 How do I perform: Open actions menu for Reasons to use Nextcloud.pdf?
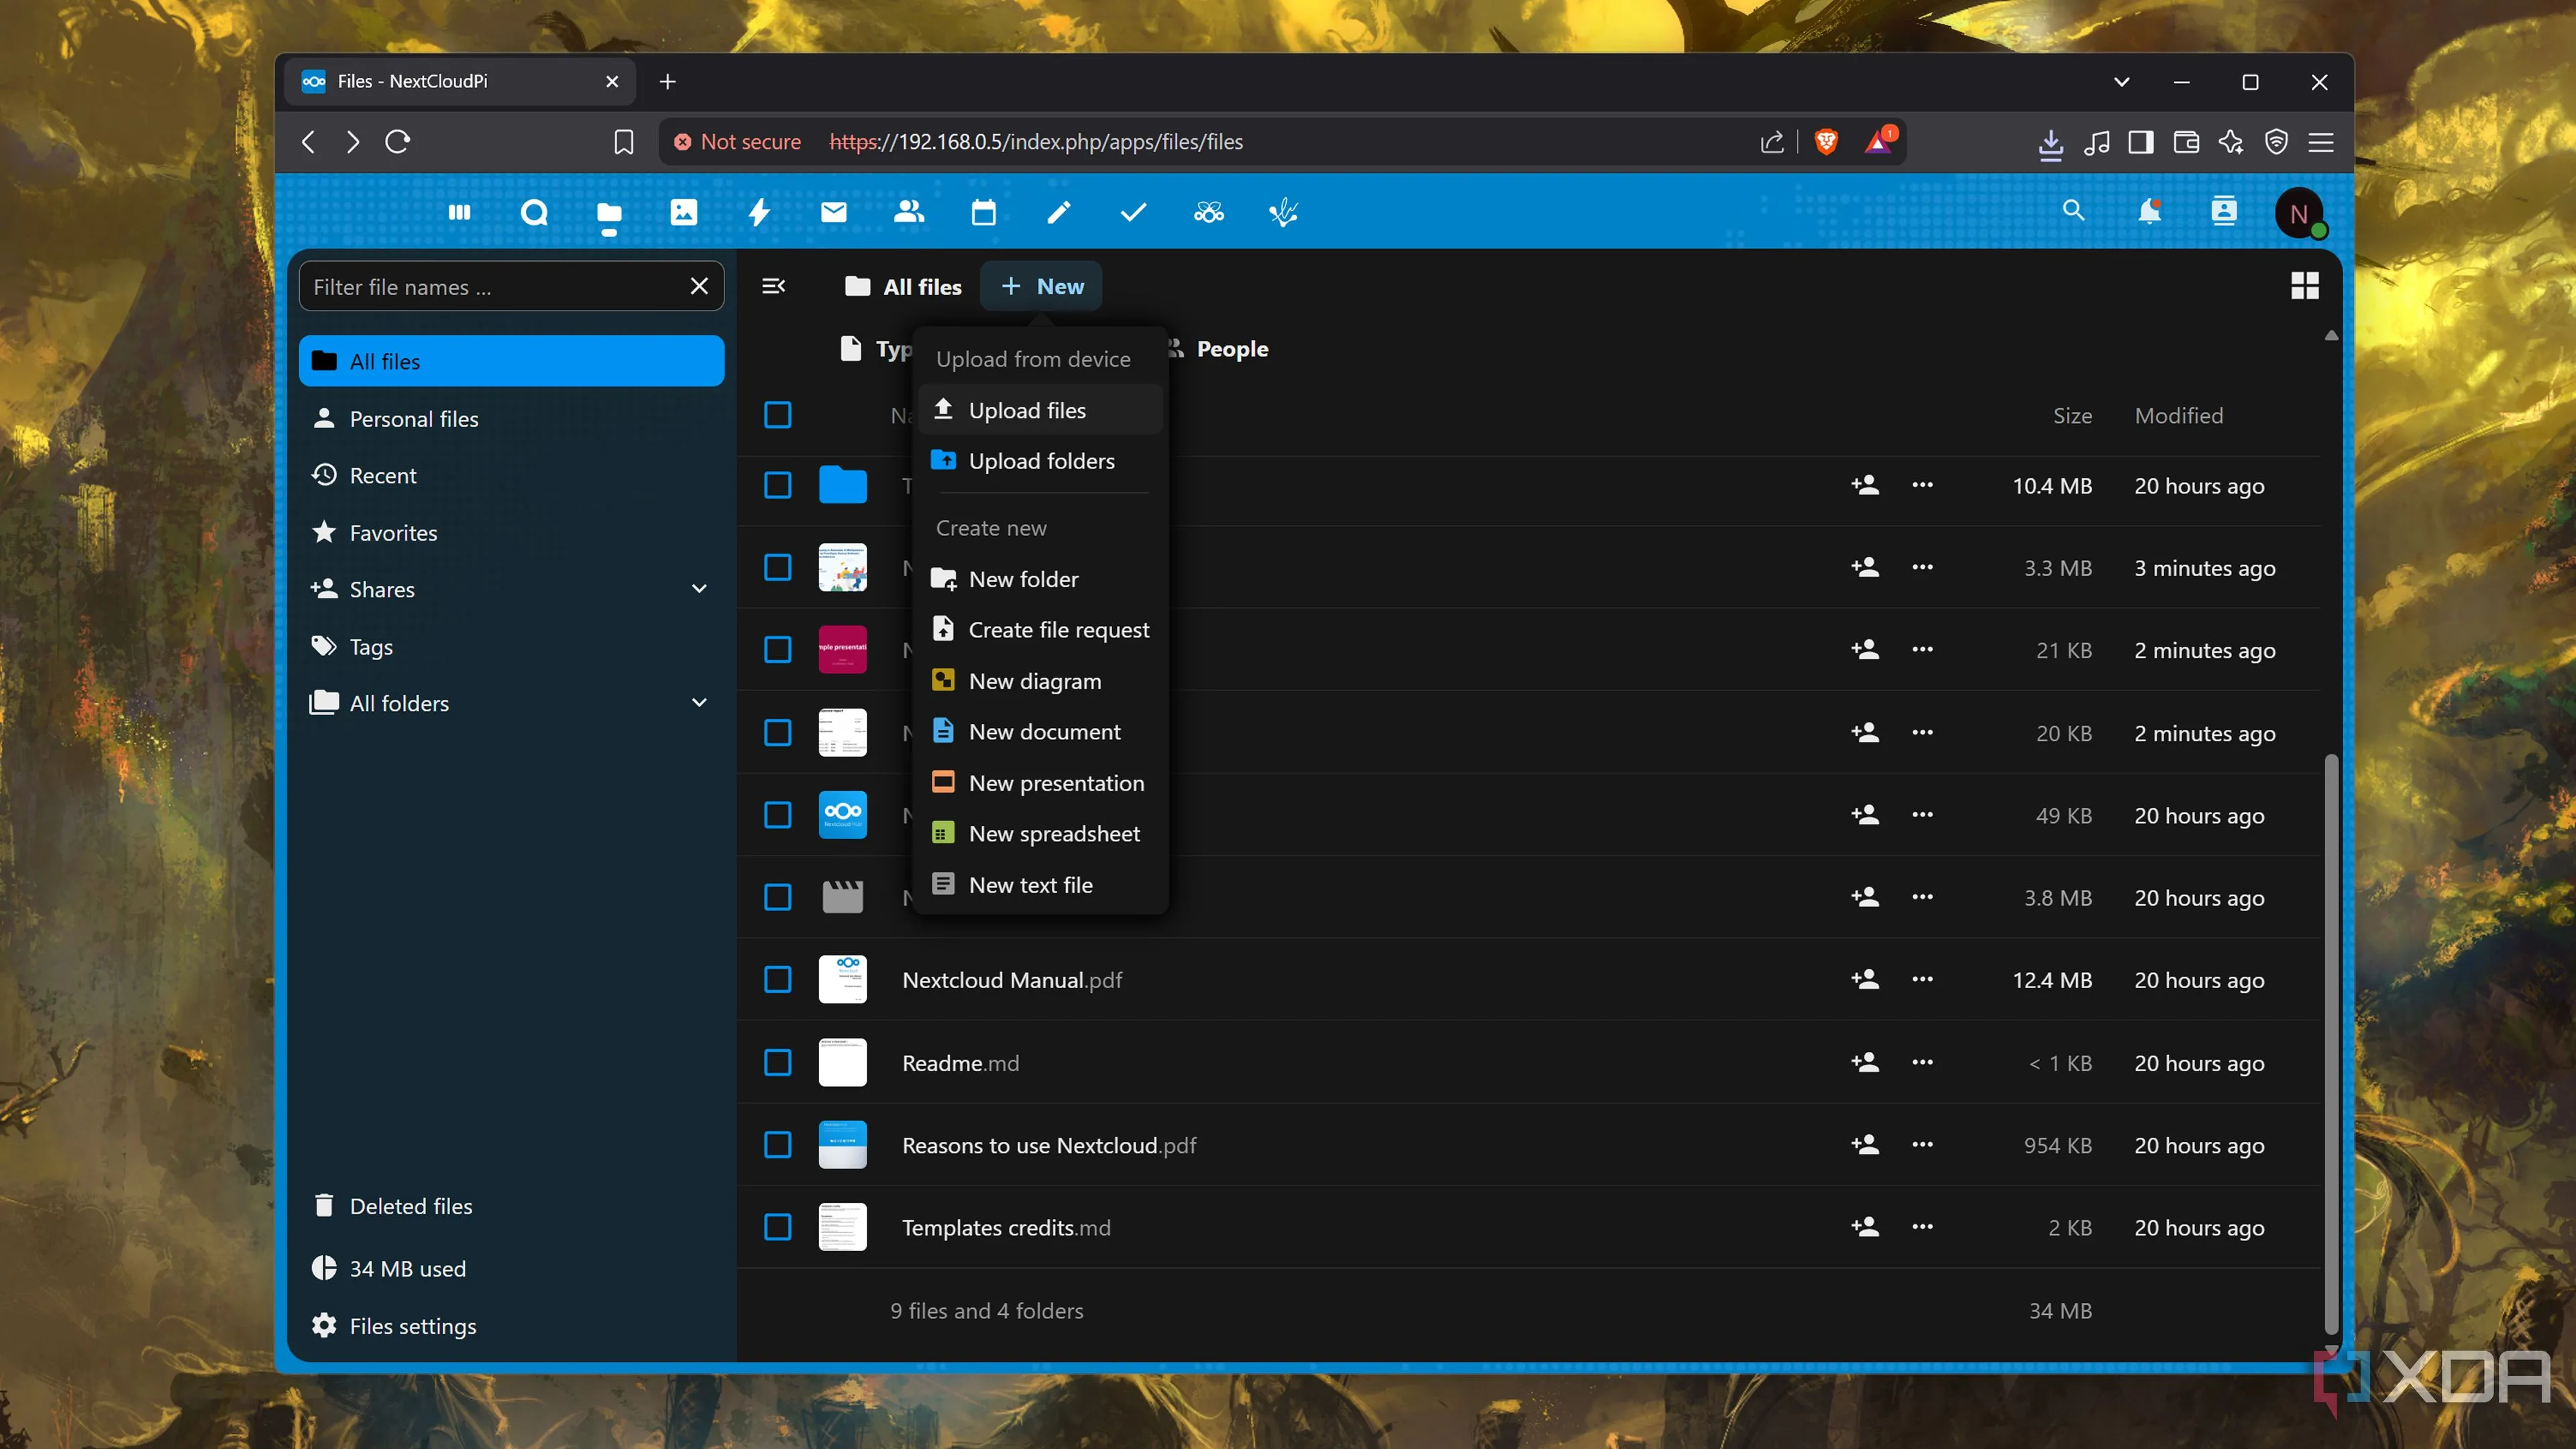[x=1921, y=1145]
